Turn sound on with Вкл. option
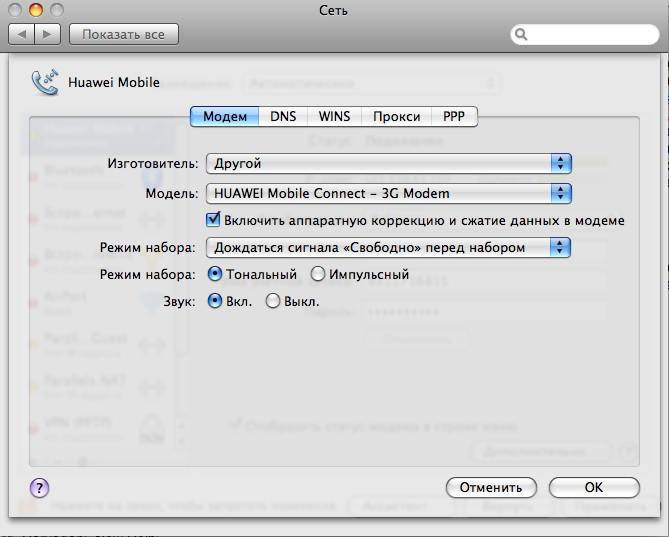Screen dimensions: 669x537 (x=214, y=300)
